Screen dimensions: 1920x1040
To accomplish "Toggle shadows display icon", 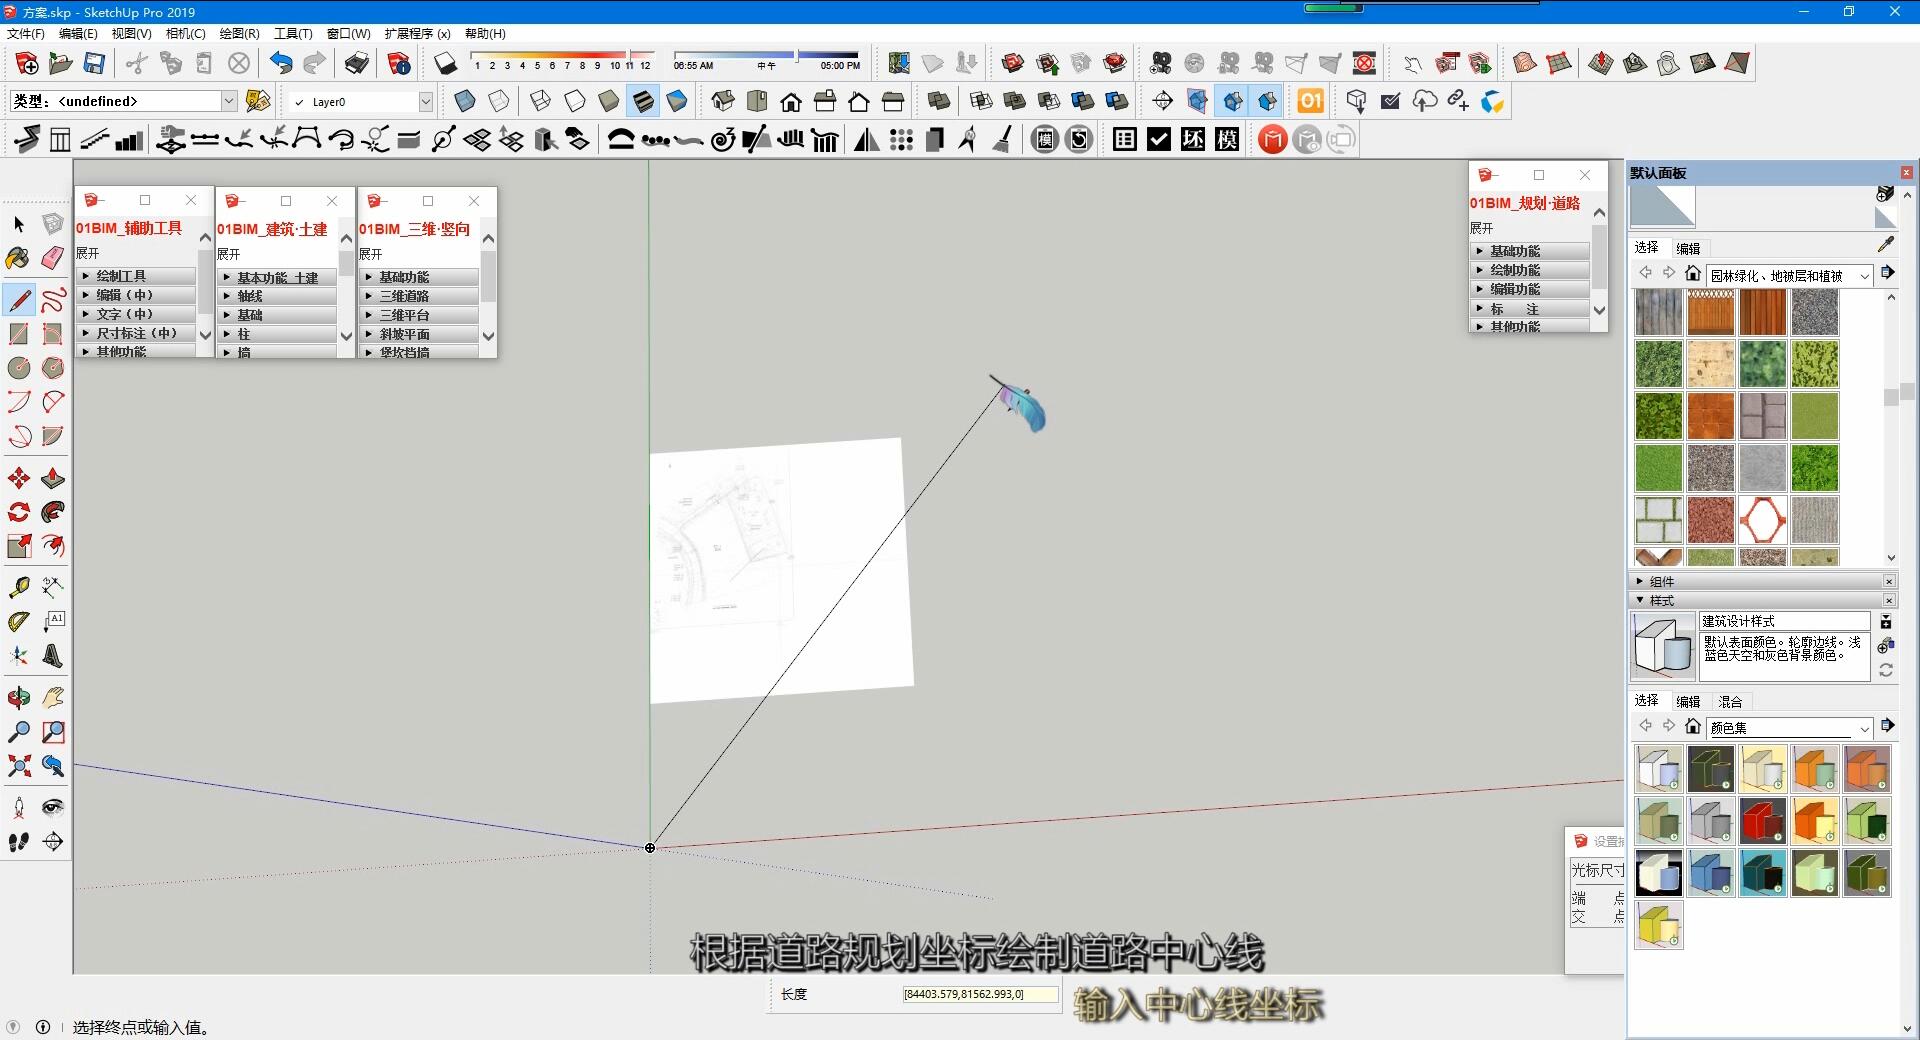I will [x=445, y=64].
